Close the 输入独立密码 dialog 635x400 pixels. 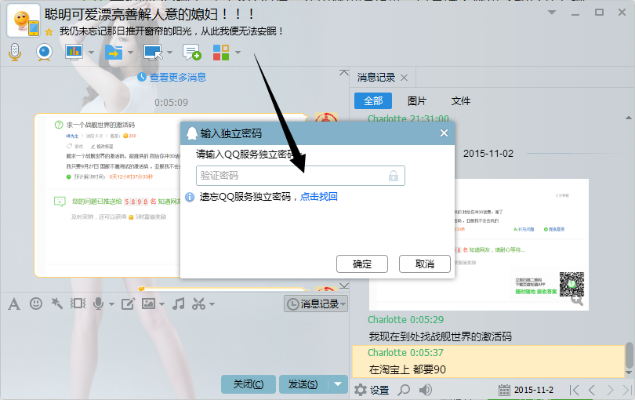pyautogui.click(x=444, y=133)
